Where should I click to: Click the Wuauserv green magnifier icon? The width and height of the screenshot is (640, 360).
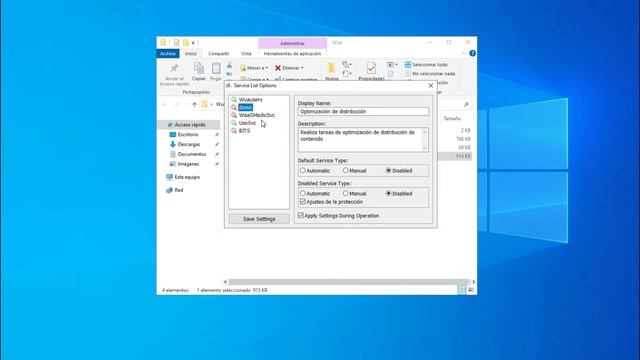[234, 100]
